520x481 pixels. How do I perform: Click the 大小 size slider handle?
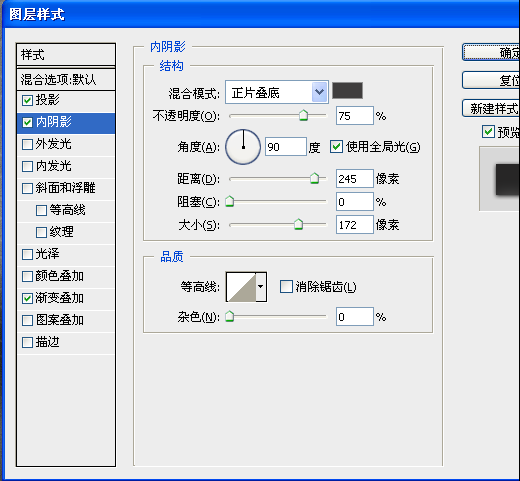[x=298, y=224]
